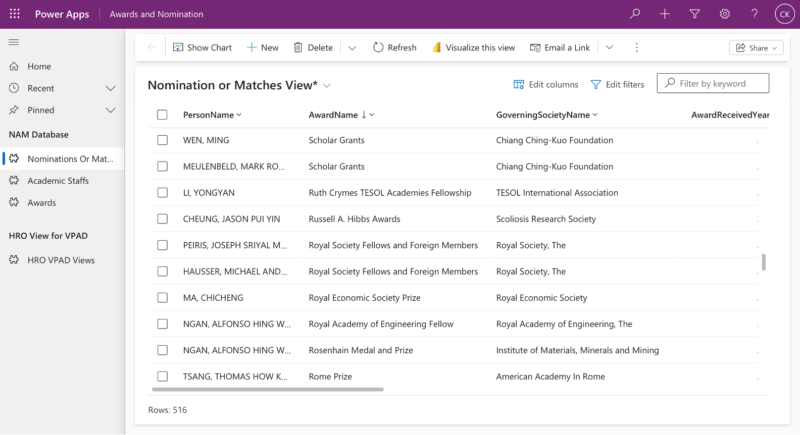Click Edit columns
800x435 pixels.
click(x=546, y=85)
